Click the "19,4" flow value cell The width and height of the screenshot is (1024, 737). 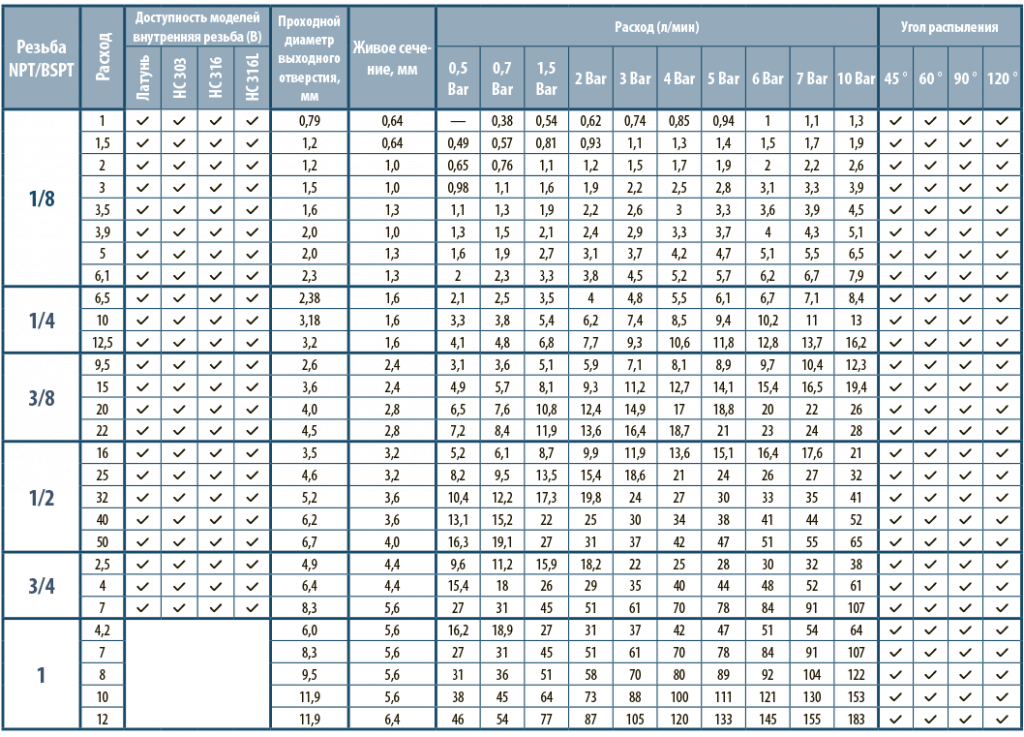click(x=856, y=387)
